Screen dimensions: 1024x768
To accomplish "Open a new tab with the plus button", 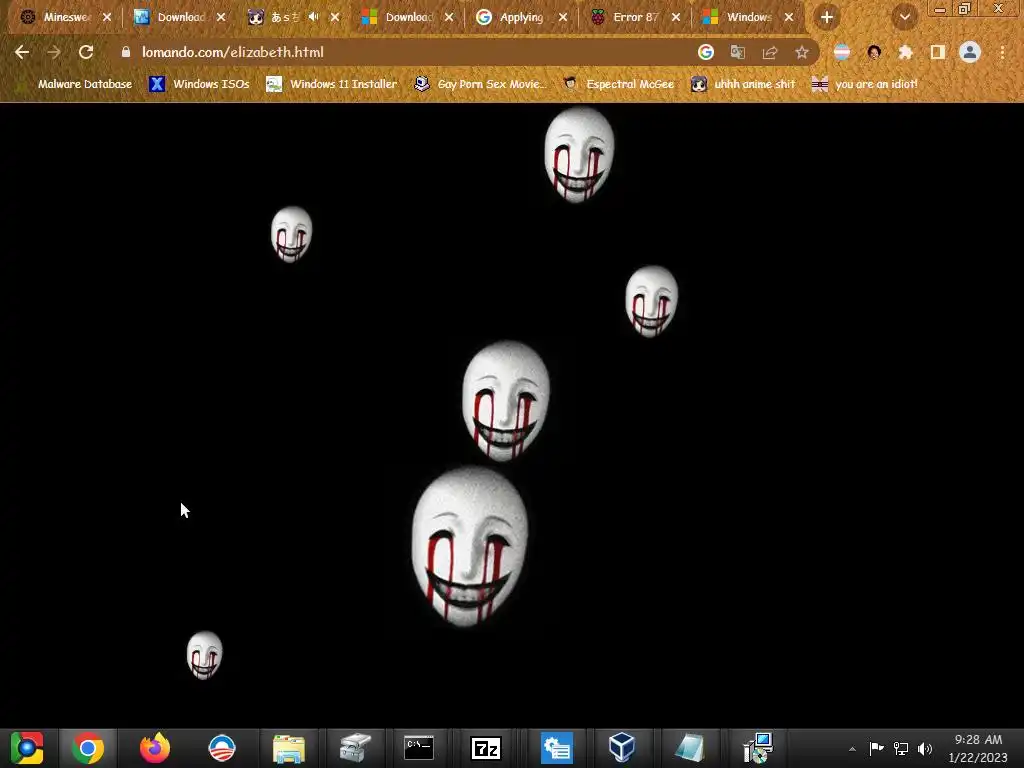I will [827, 17].
